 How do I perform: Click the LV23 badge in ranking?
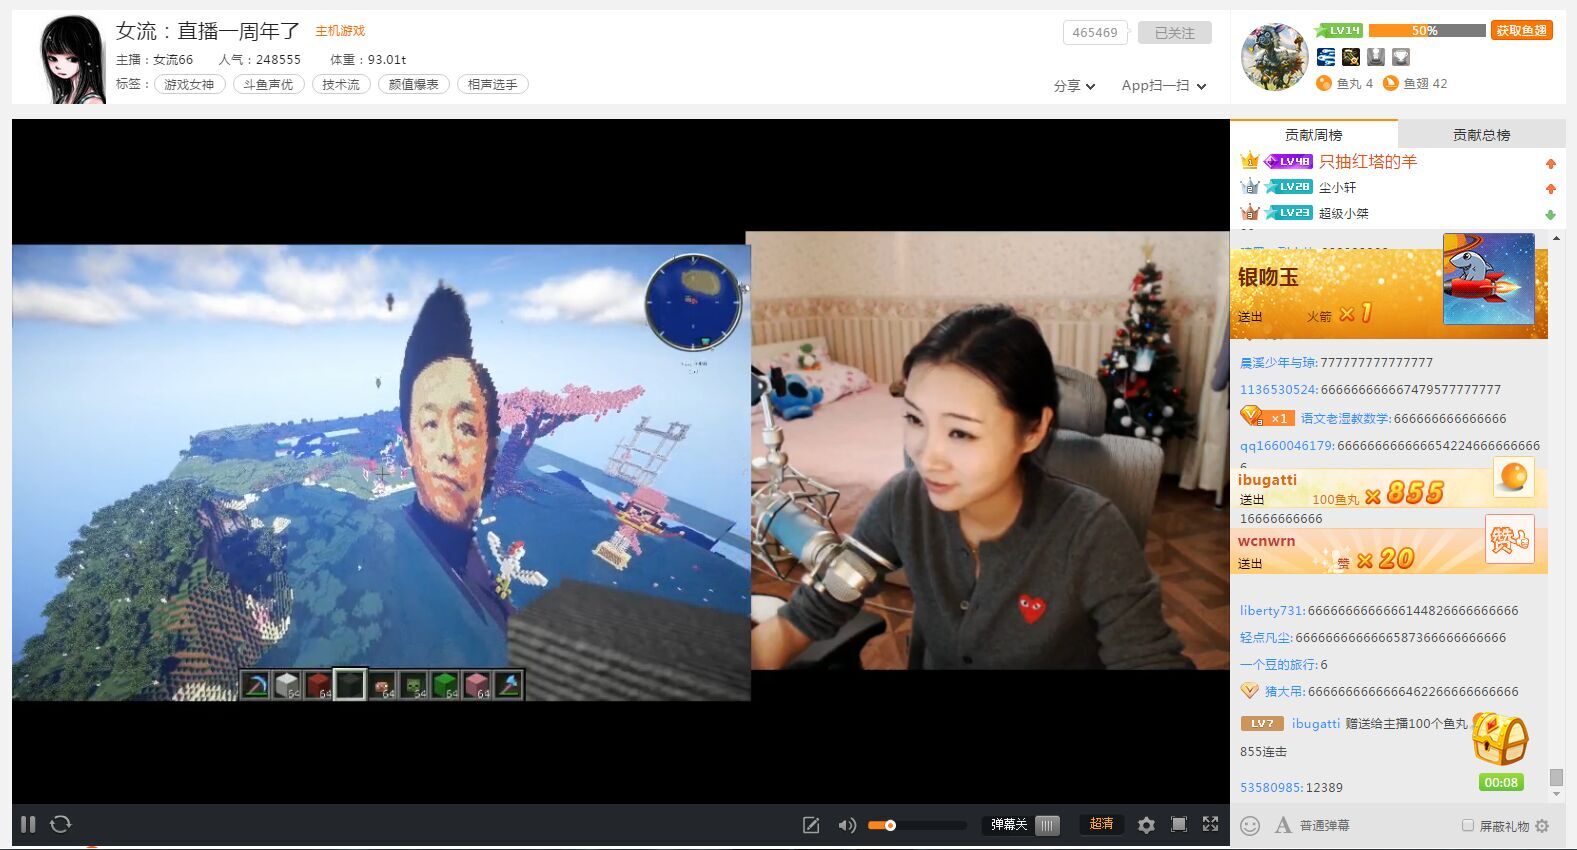(x=1288, y=213)
